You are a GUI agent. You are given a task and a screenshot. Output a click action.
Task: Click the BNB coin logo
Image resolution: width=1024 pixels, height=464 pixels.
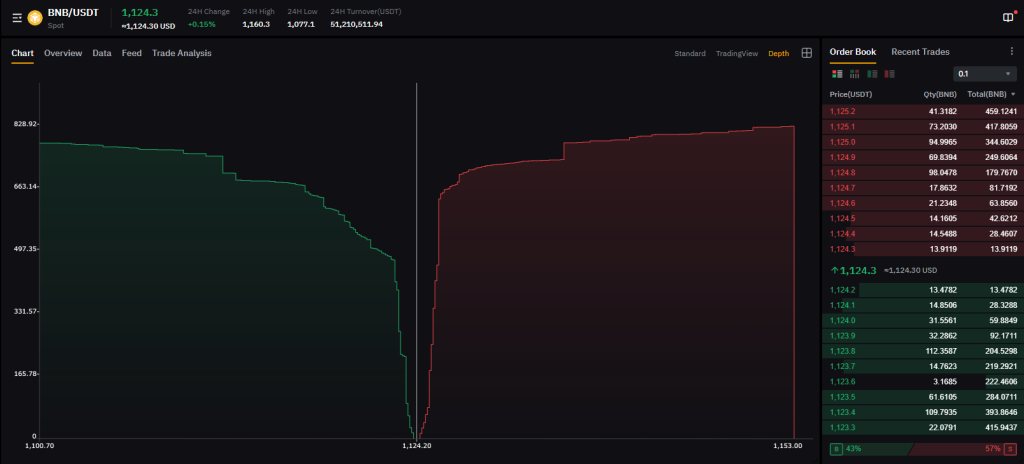point(35,18)
